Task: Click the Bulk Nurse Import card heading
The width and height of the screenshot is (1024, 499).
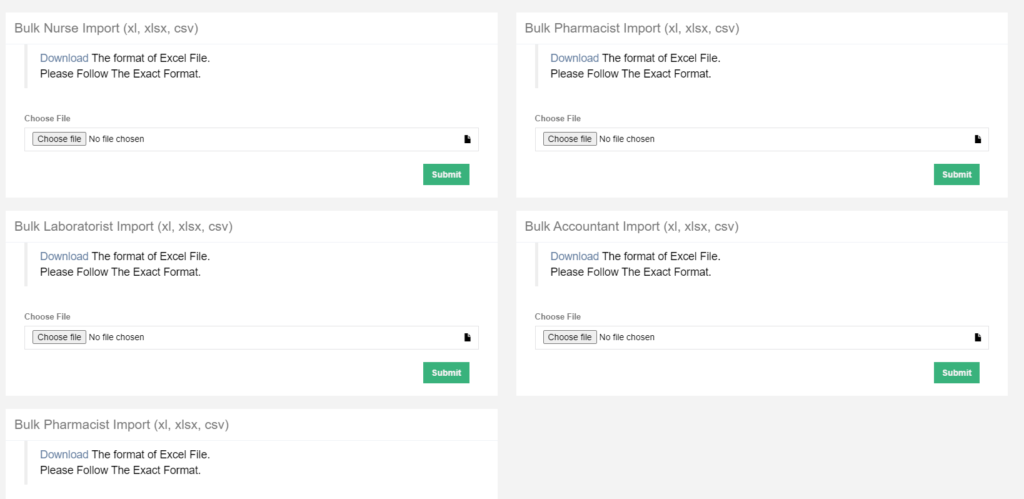Action: 113,28
